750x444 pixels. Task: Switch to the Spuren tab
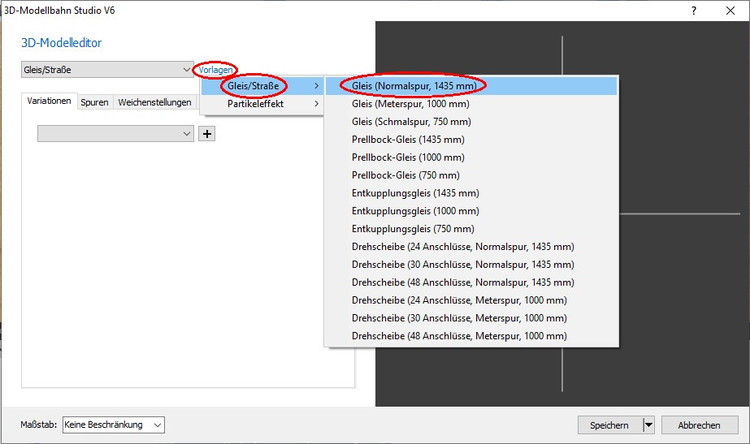pyautogui.click(x=95, y=102)
